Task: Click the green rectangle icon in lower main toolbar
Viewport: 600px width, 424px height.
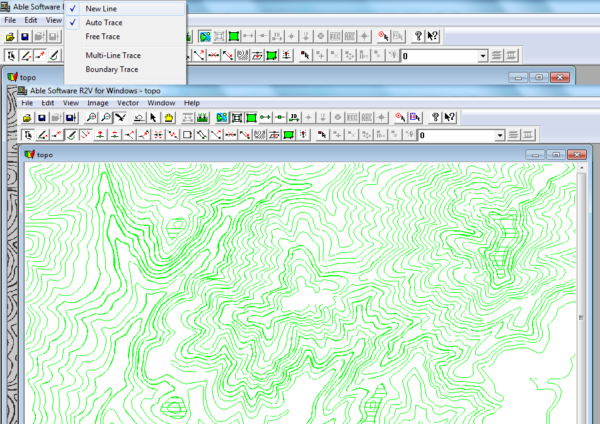Action: (251, 118)
